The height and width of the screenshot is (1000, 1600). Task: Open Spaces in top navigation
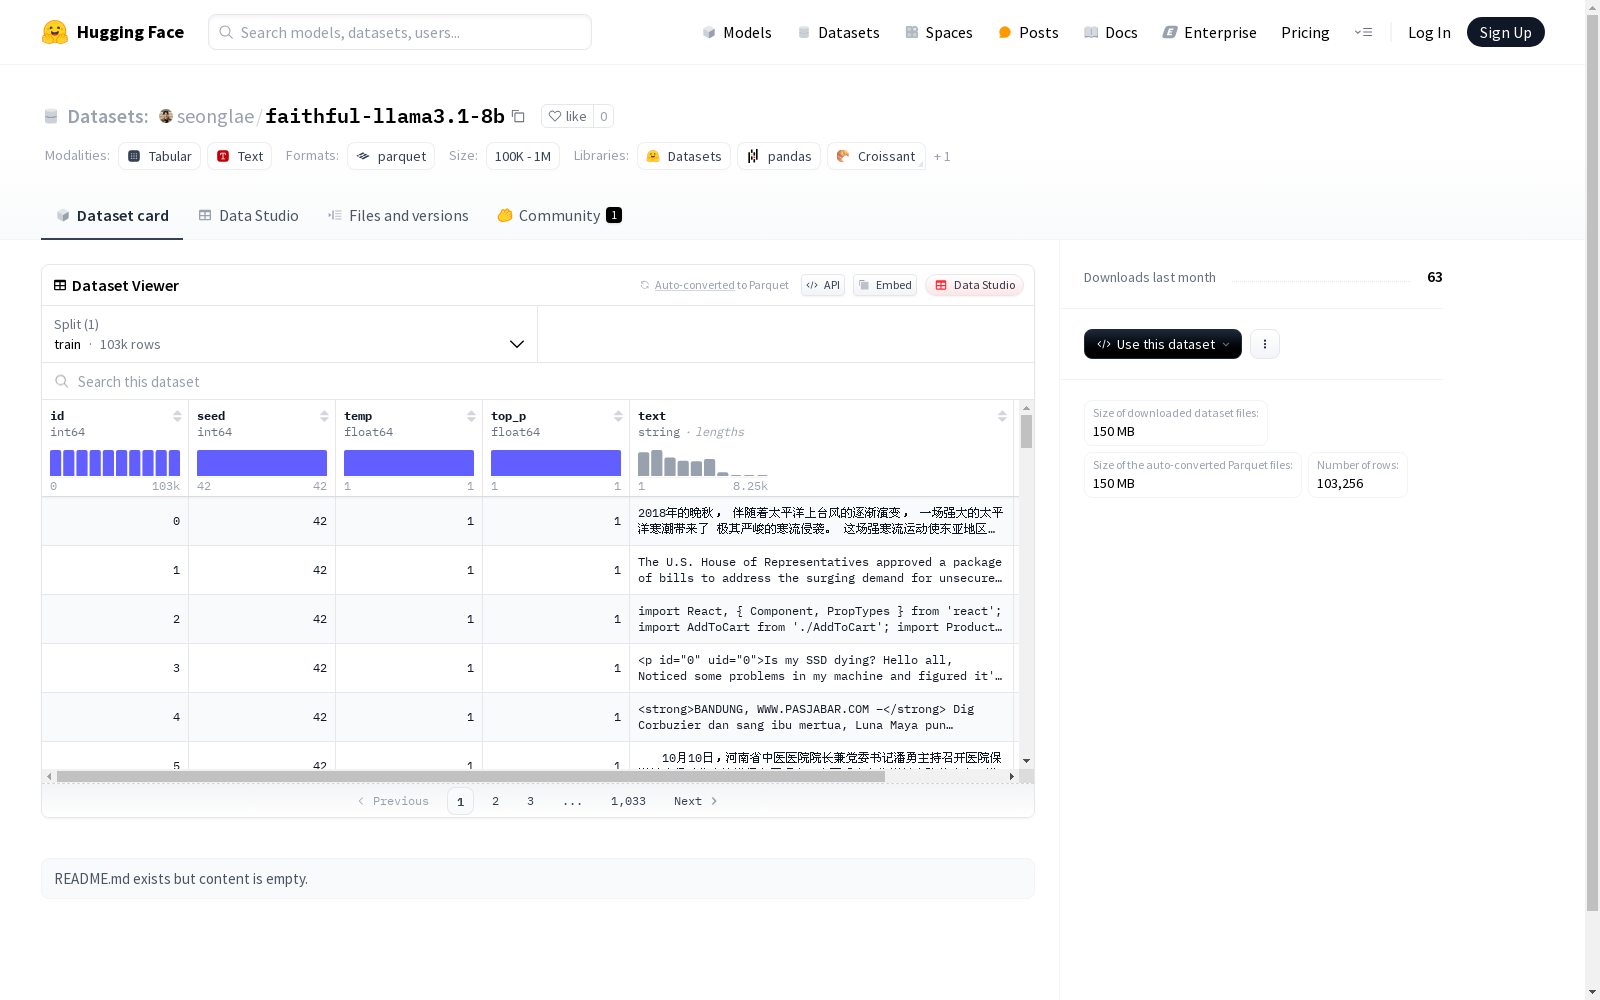click(939, 32)
